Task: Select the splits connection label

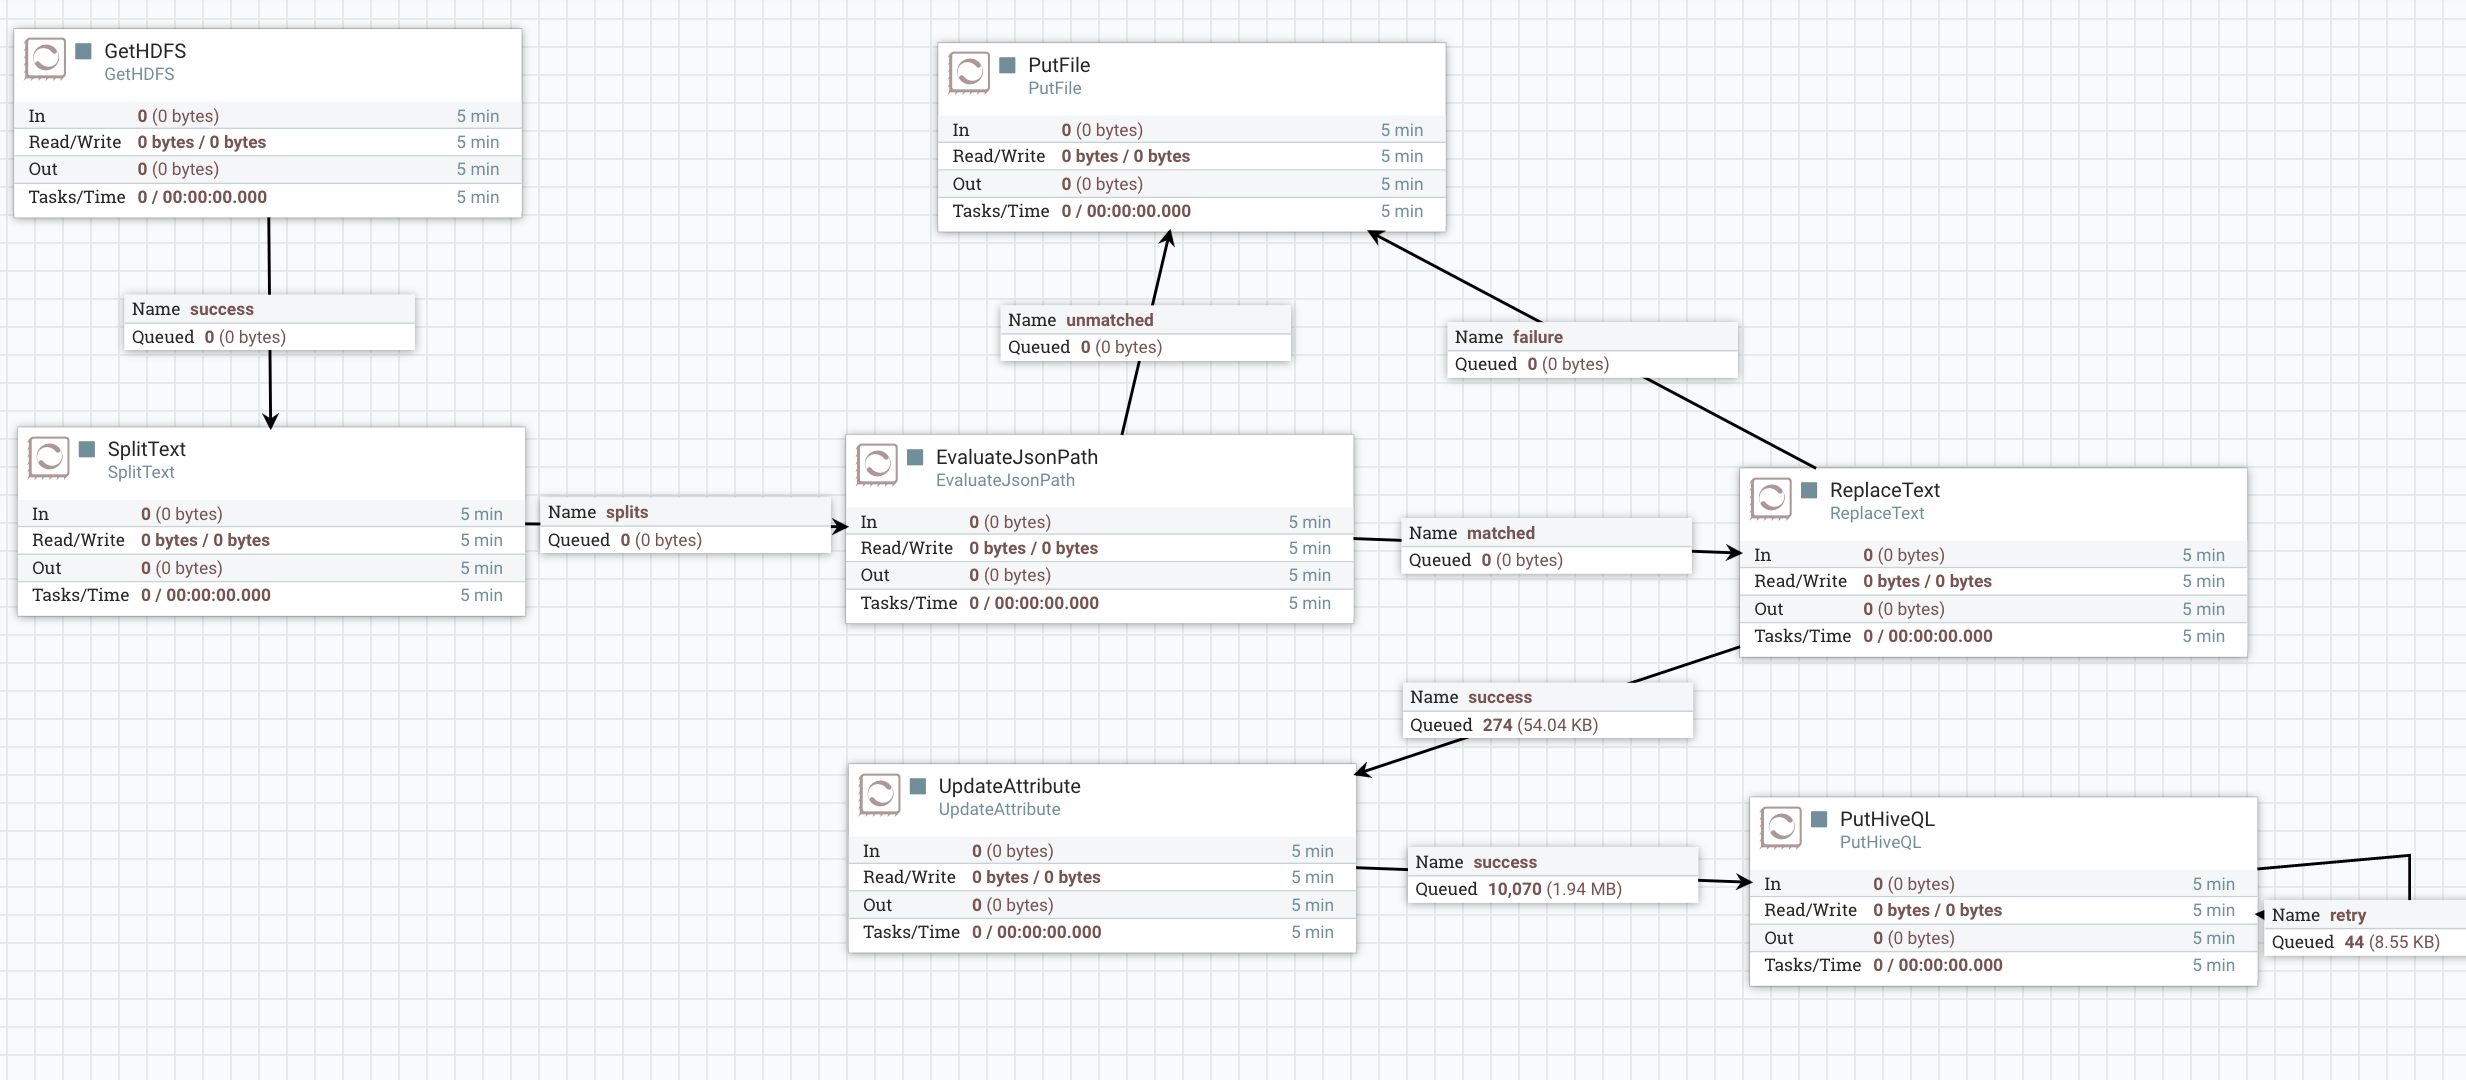Action: click(x=686, y=525)
